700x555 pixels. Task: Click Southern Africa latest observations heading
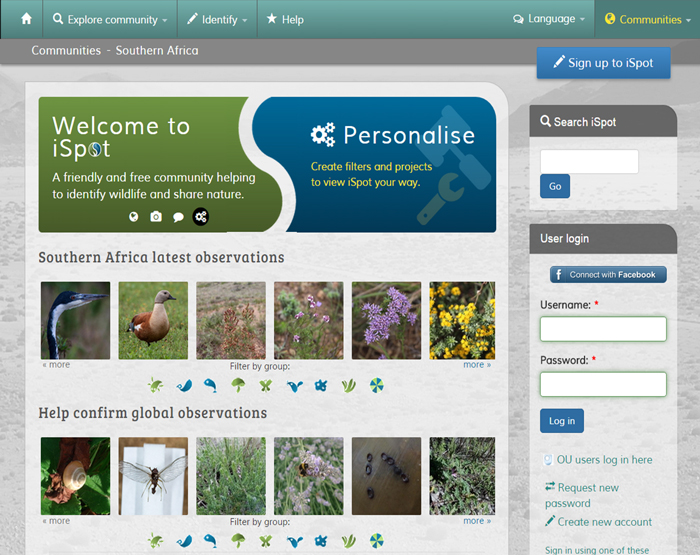(x=161, y=257)
